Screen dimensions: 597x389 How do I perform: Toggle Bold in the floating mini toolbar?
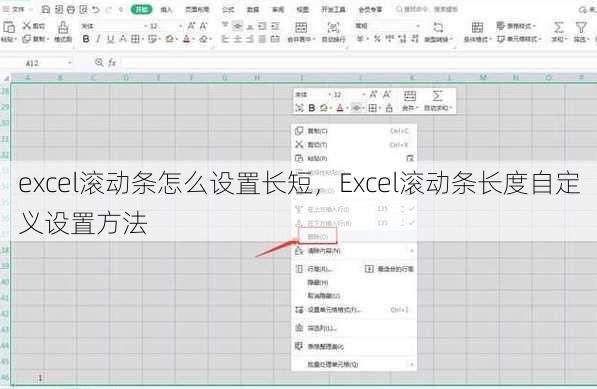click(x=311, y=108)
